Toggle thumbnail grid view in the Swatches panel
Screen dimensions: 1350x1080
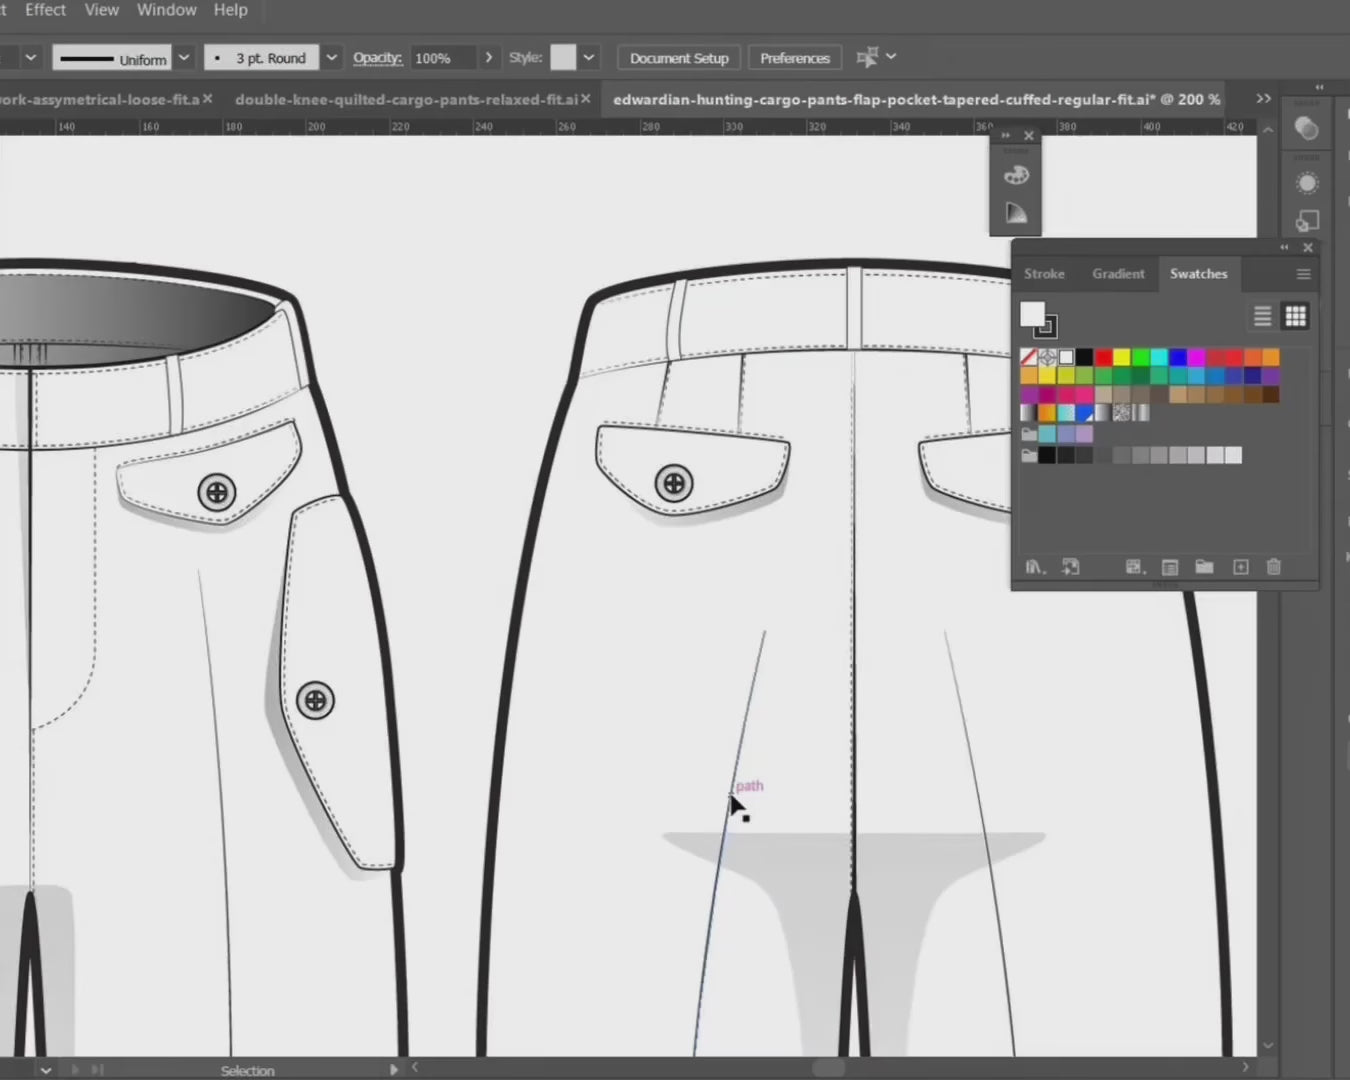1296,316
